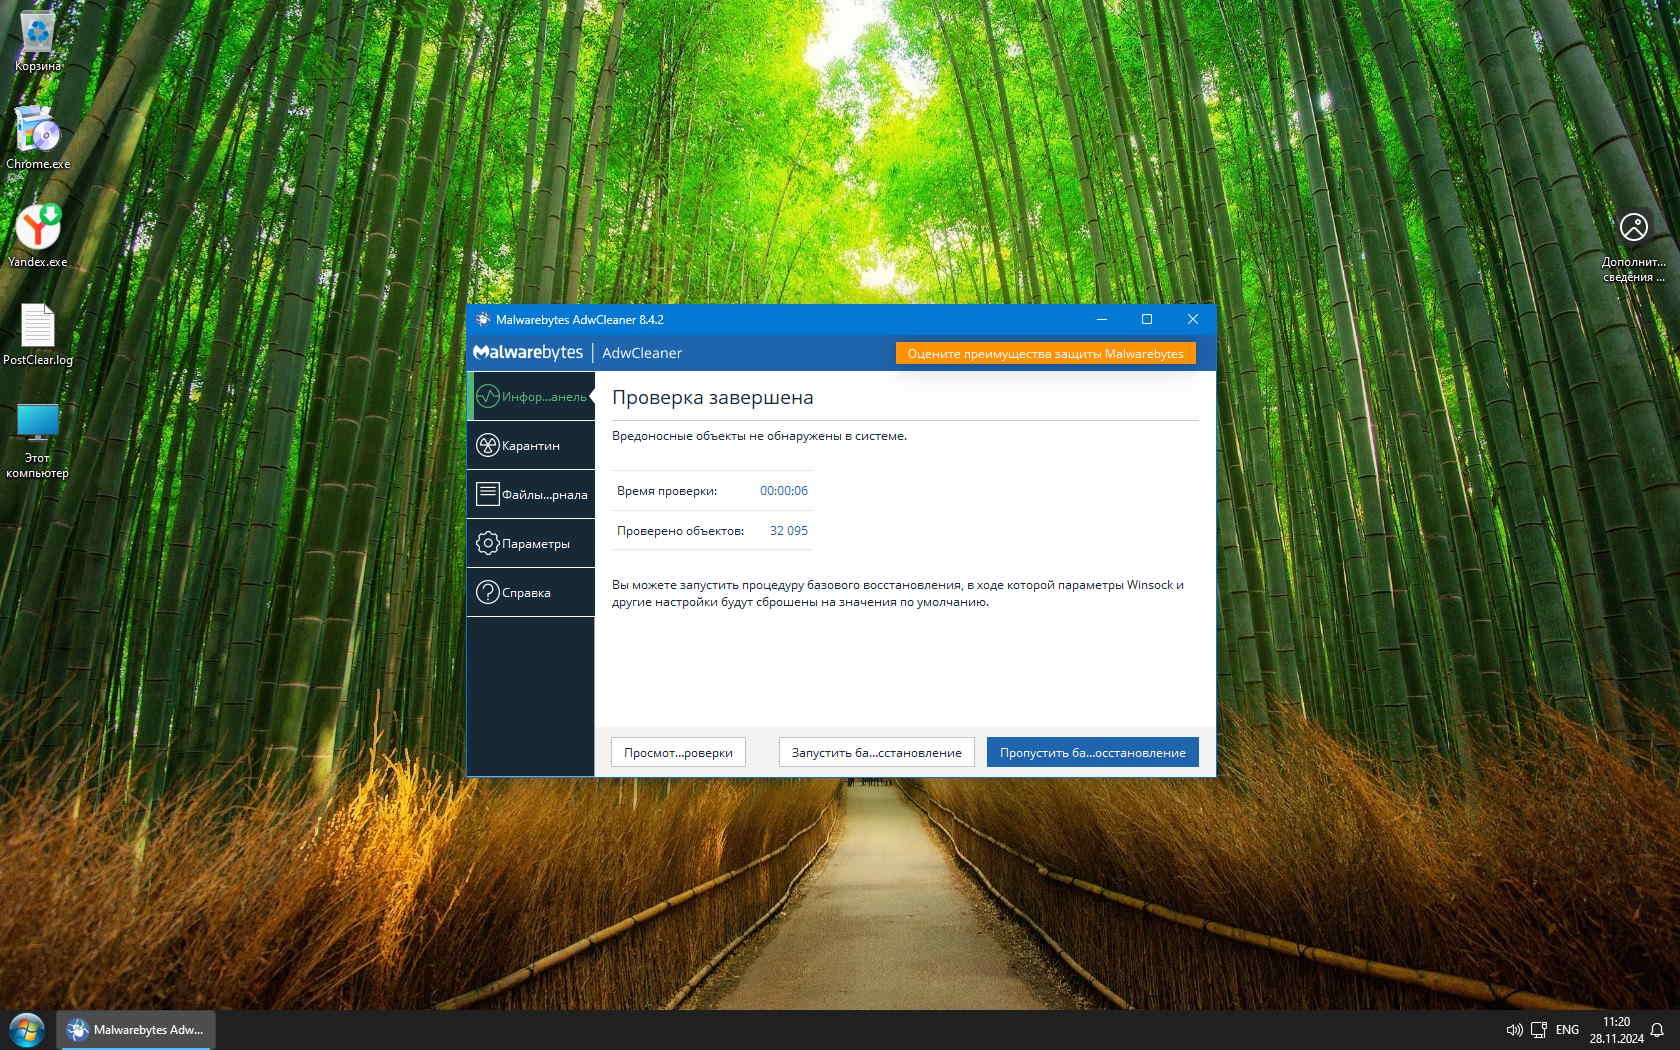Click the Проверено объектов label
This screenshot has height=1050, width=1680.
(681, 531)
